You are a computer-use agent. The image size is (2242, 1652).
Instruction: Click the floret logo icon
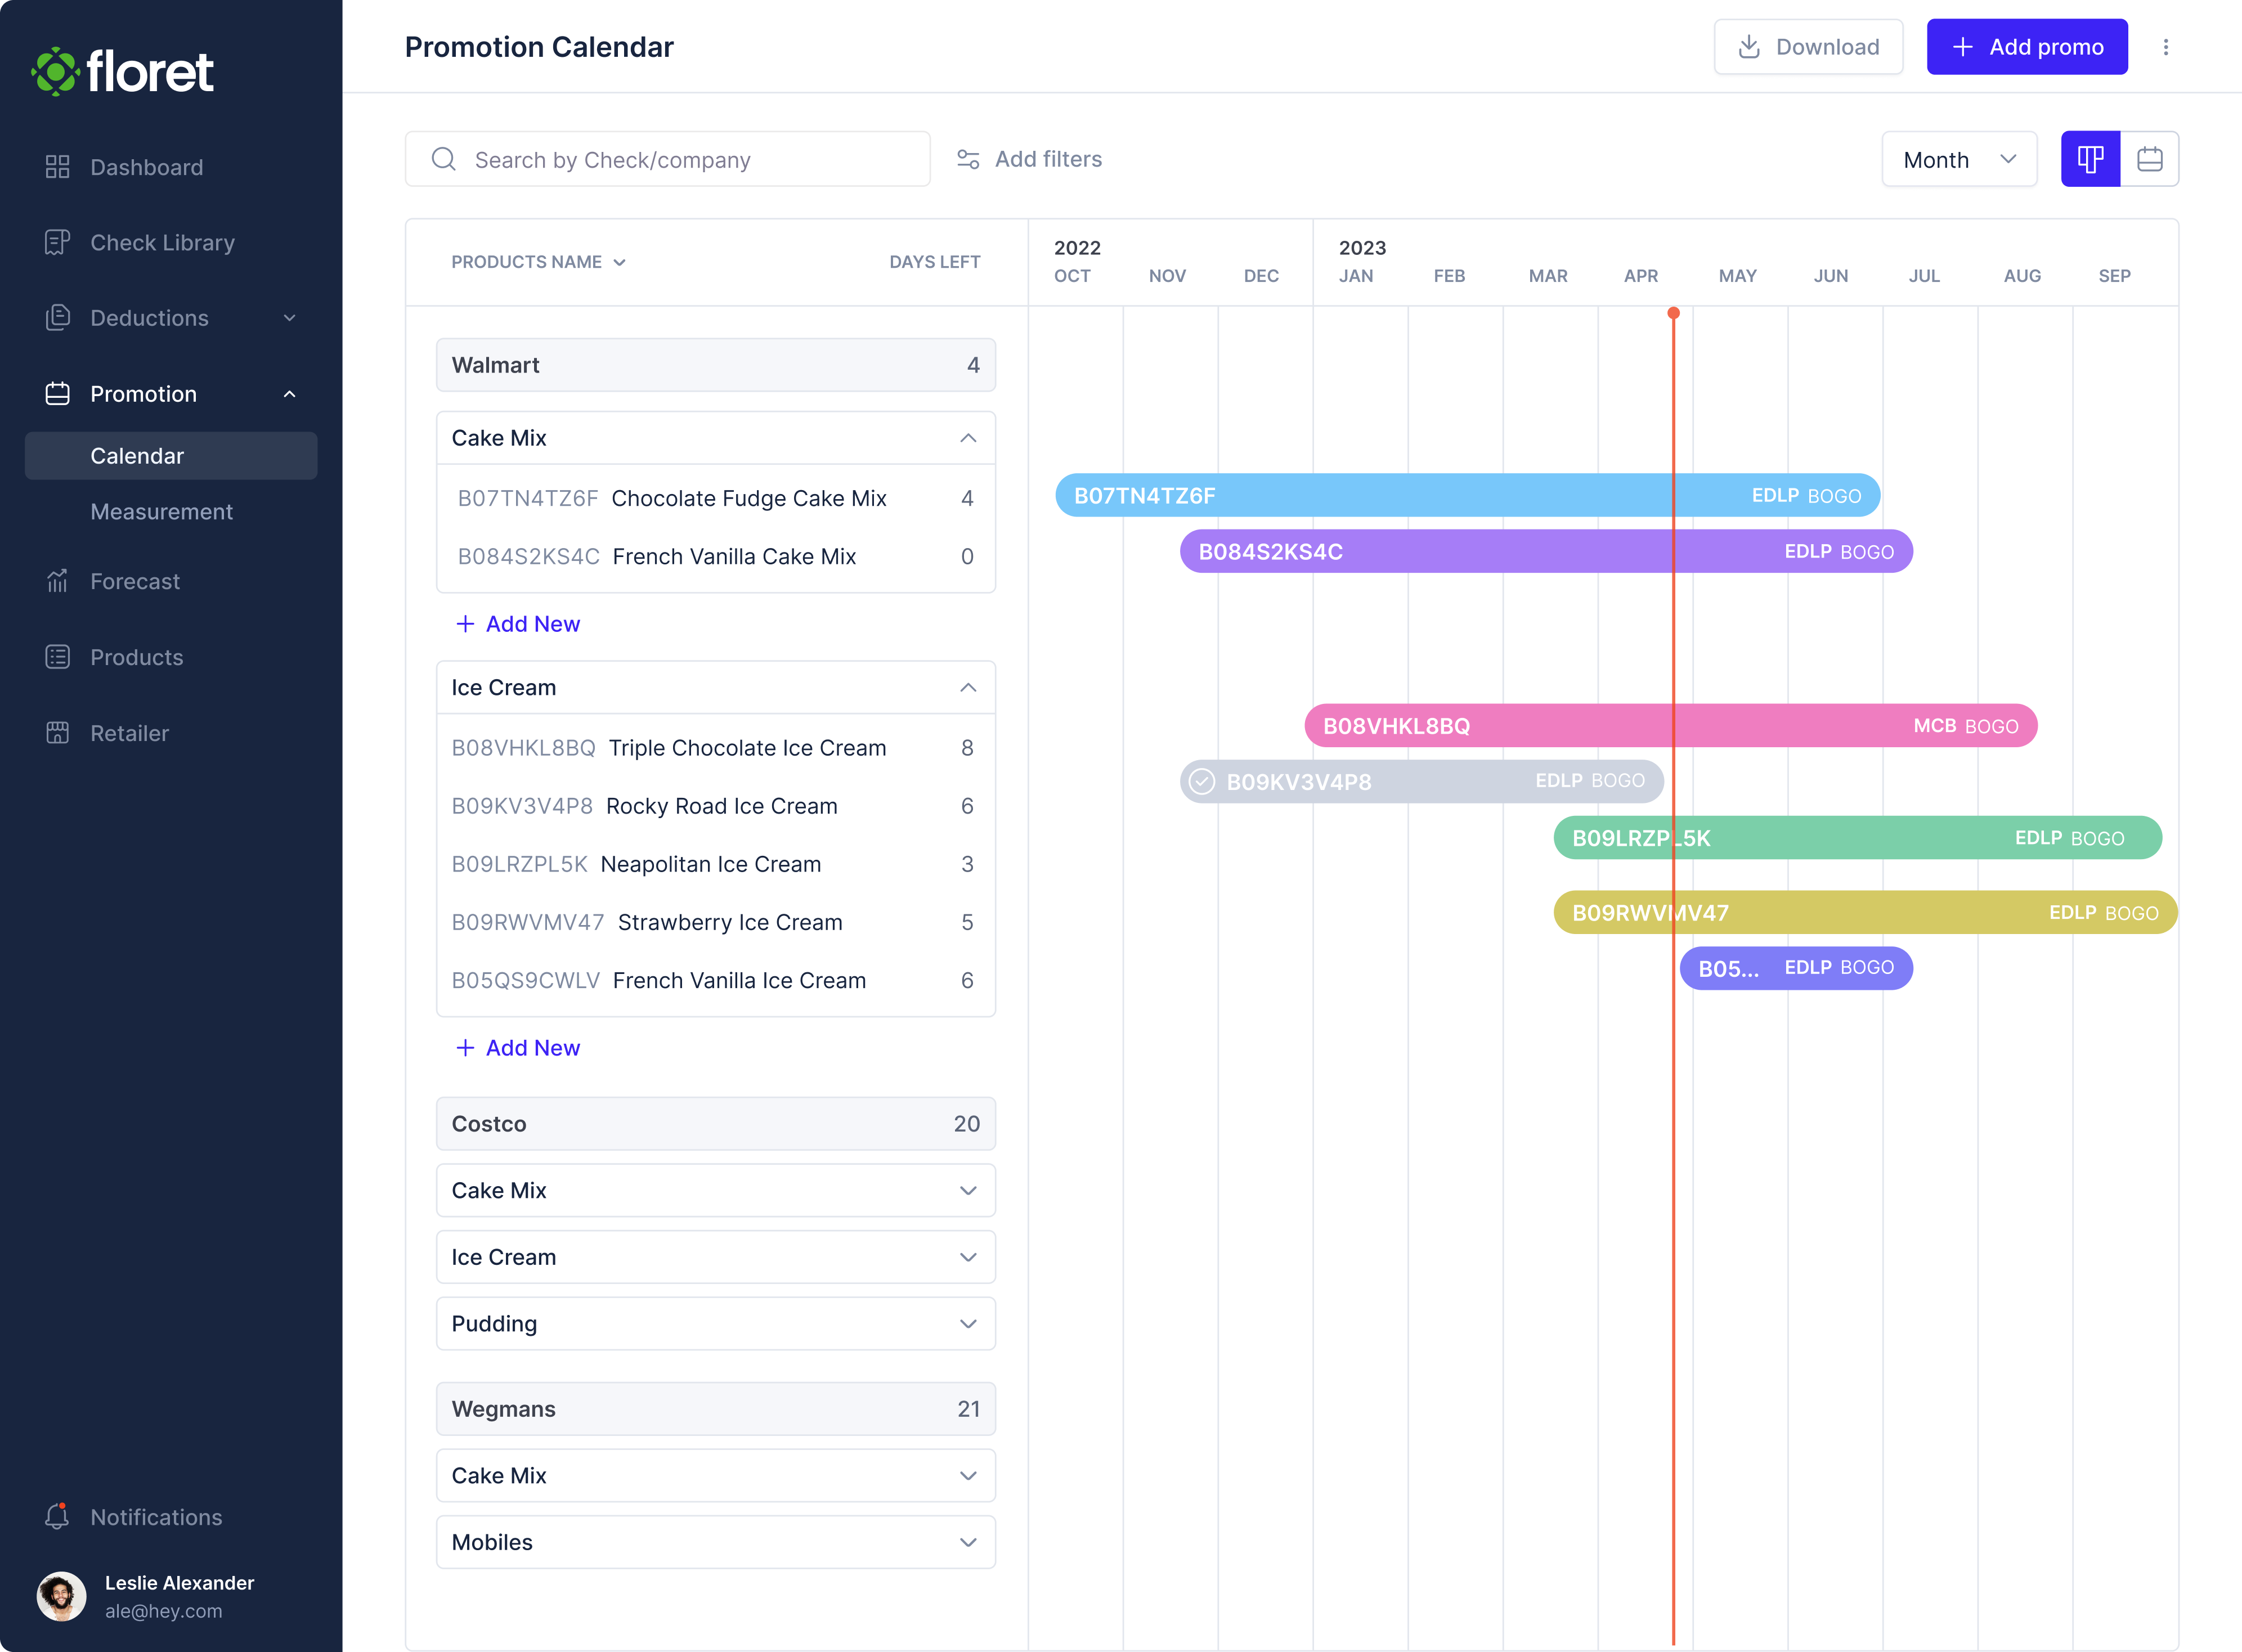click(x=55, y=72)
